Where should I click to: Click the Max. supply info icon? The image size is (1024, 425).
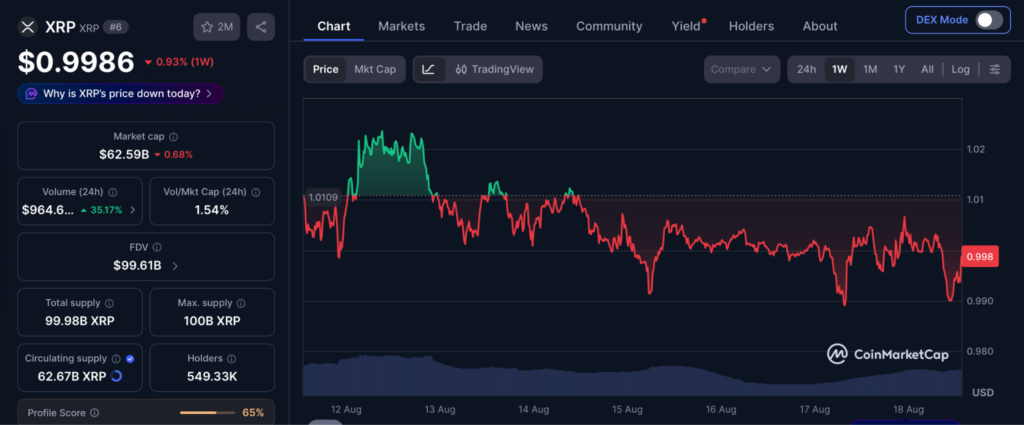click(241, 304)
